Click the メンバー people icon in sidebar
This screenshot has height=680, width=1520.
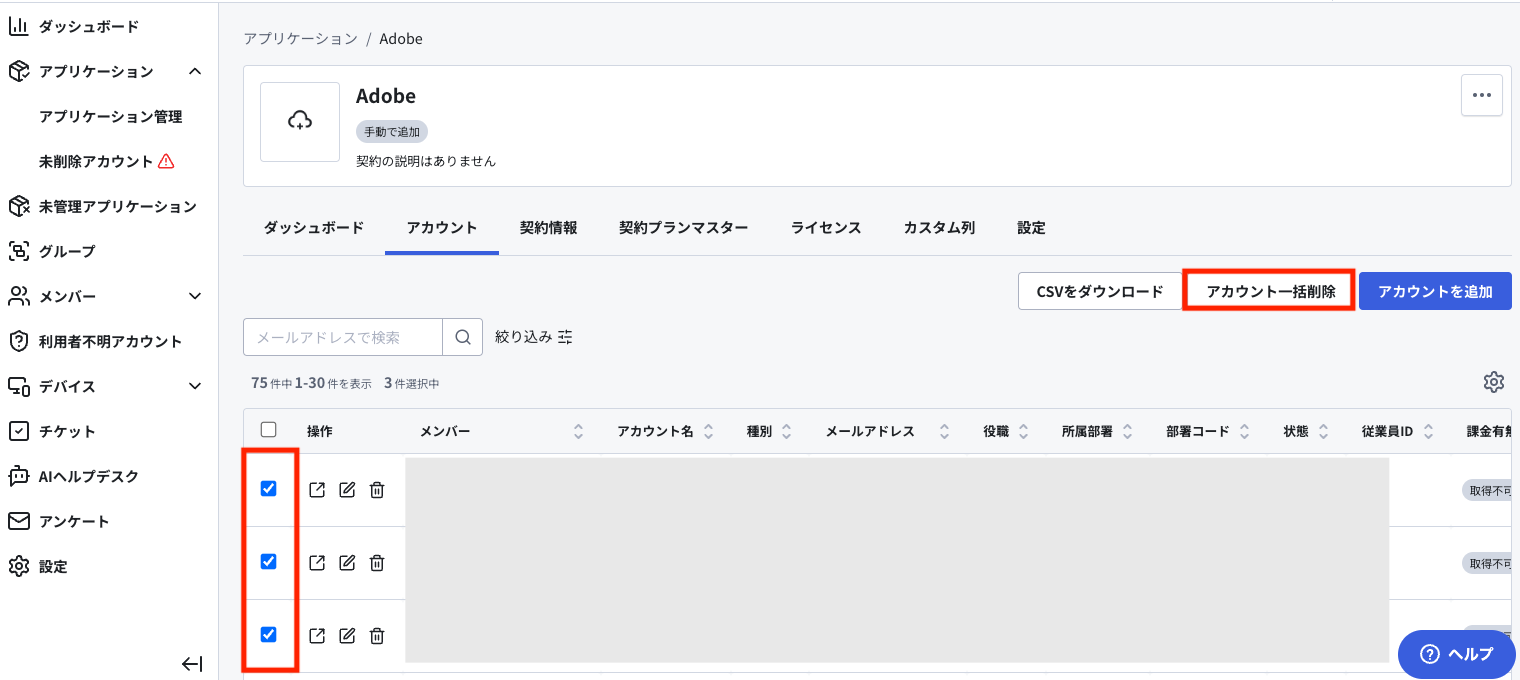[x=18, y=296]
